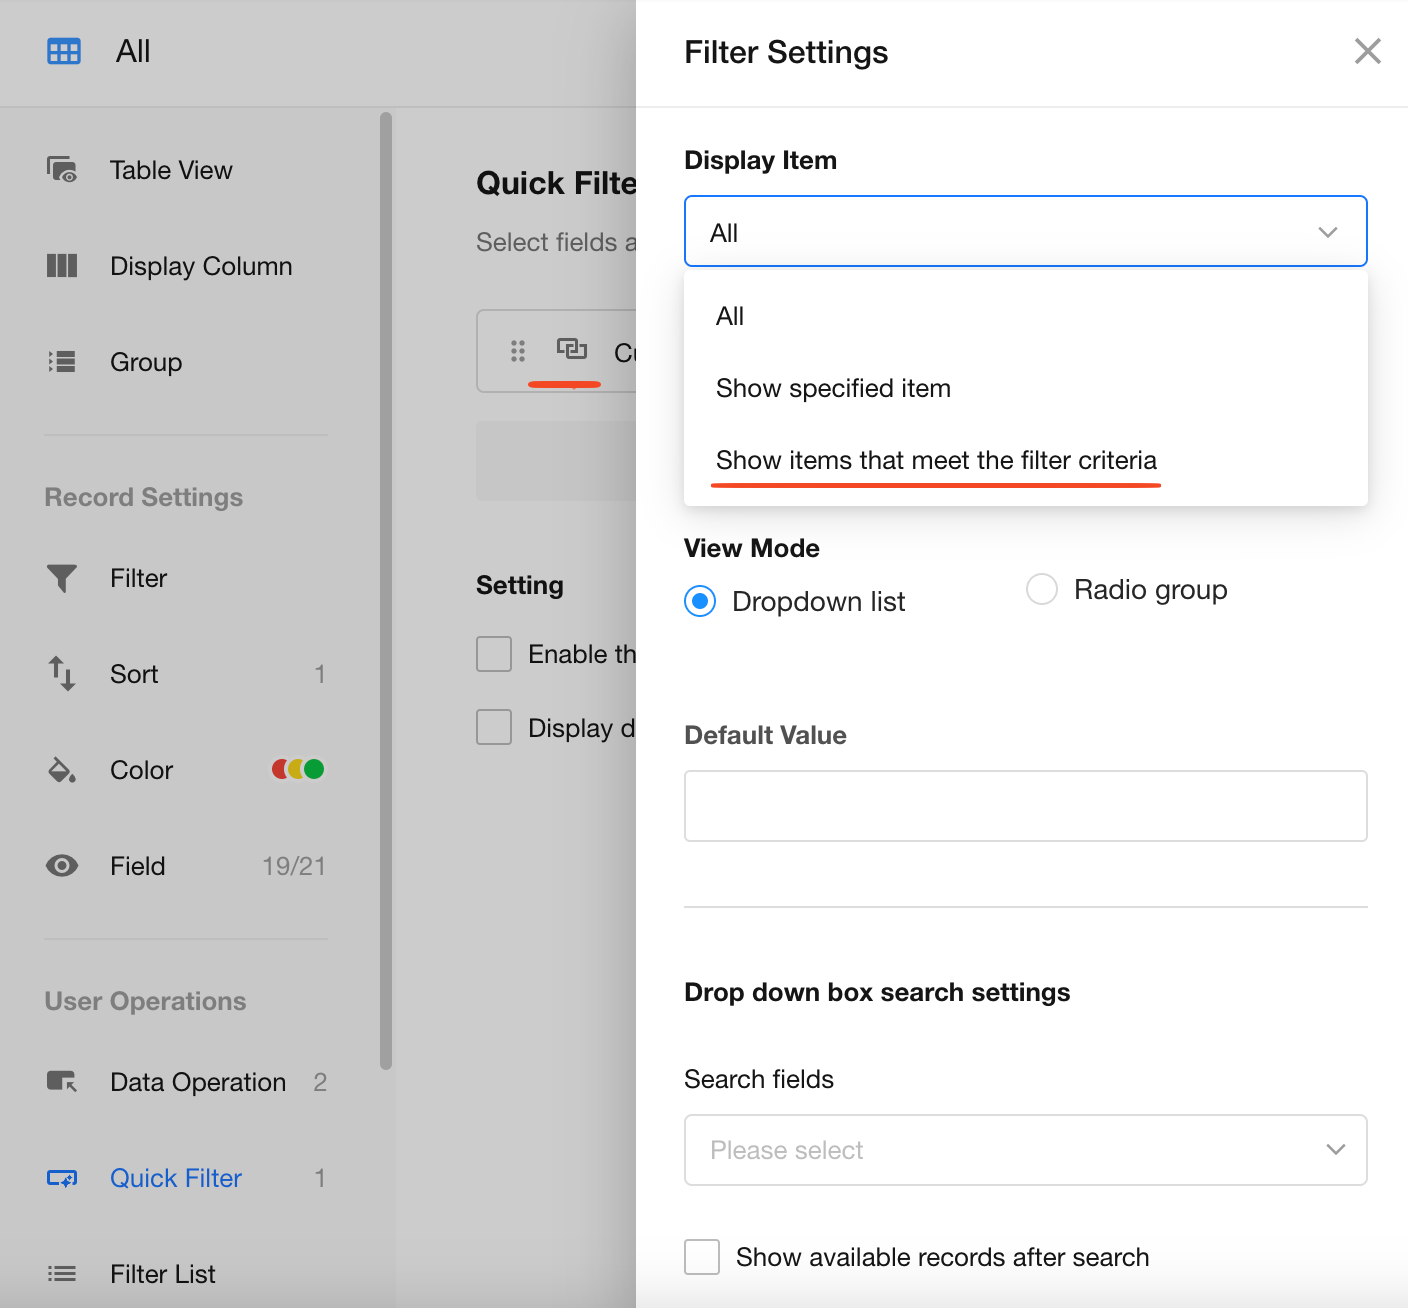Click the Field eye icon

coord(62,866)
